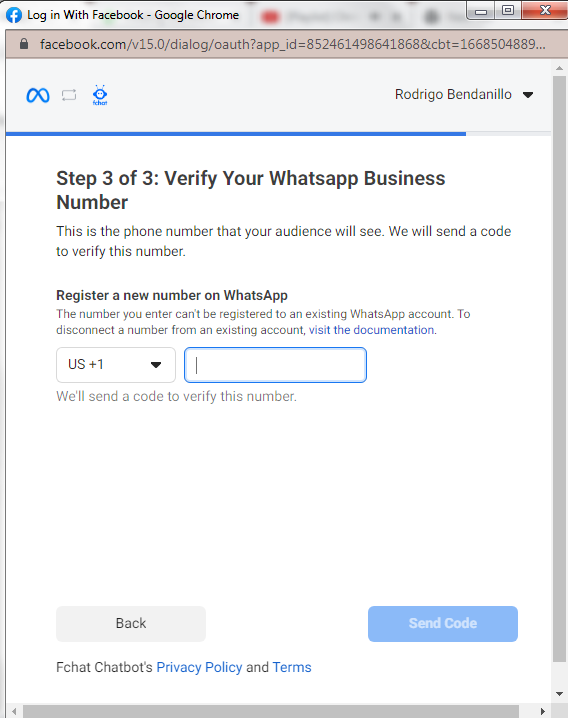568x718 pixels.
Task: Open the US +1 country code dropdown
Action: click(x=116, y=365)
